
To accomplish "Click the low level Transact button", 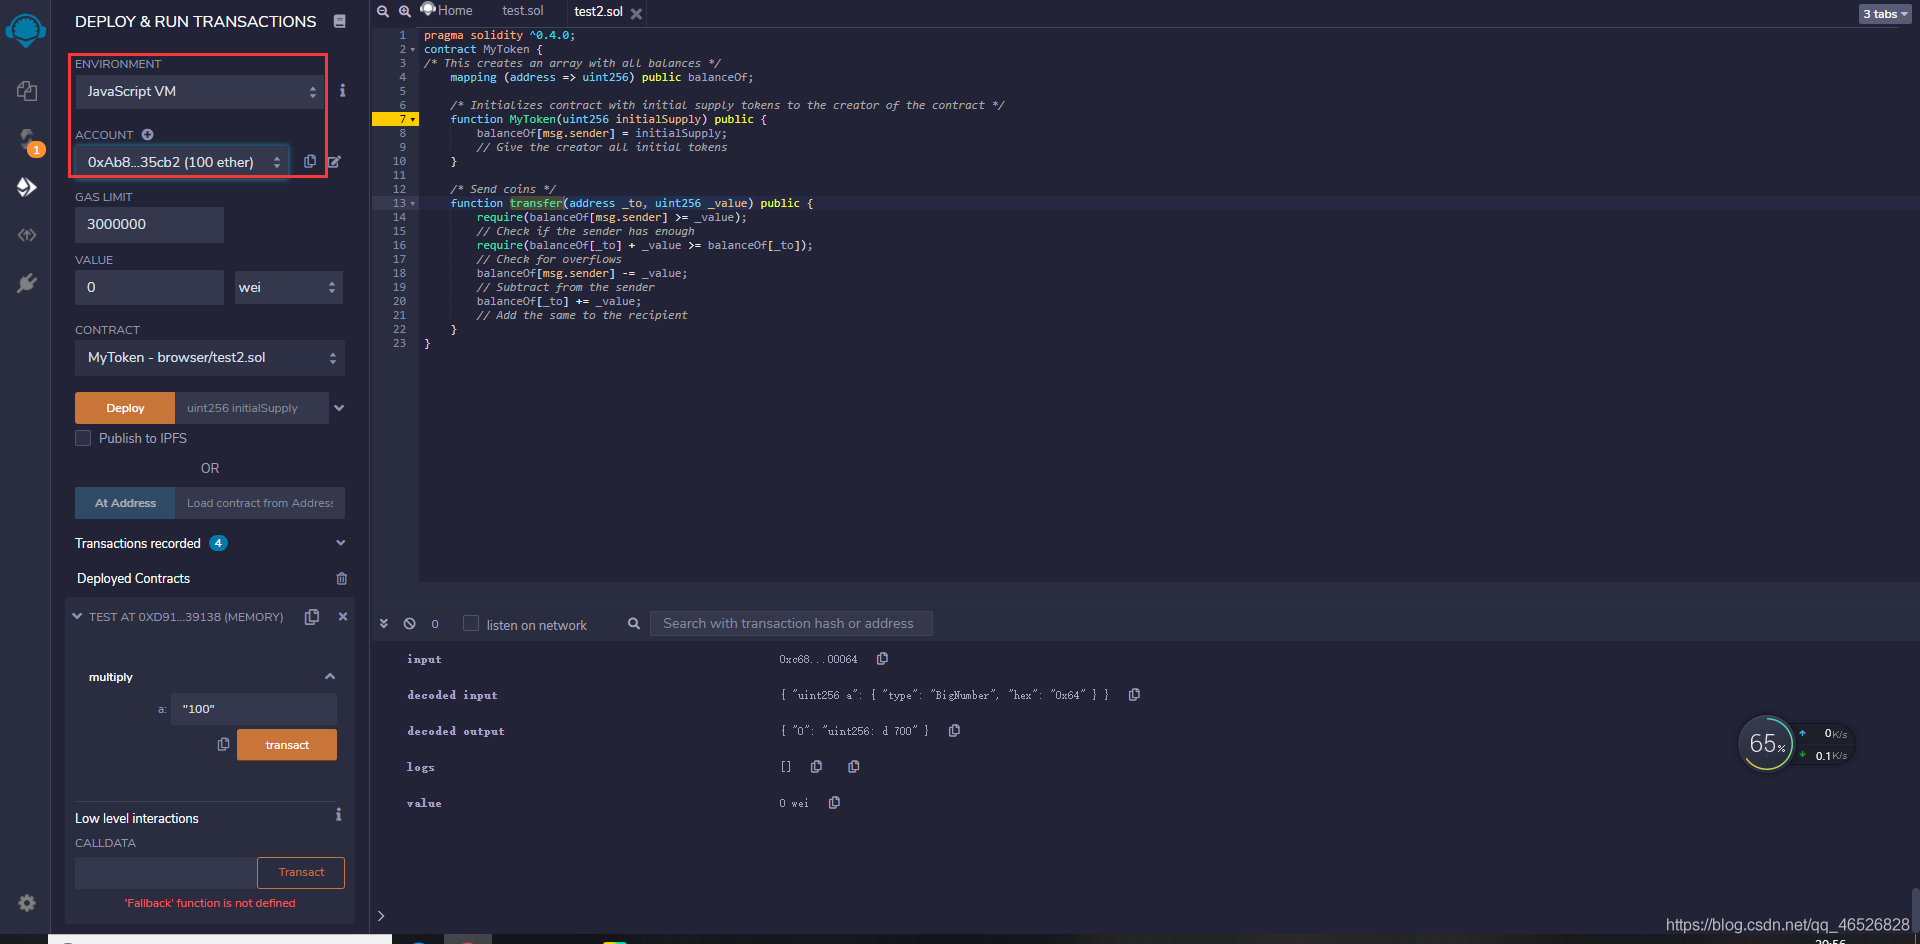I will pyautogui.click(x=301, y=872).
